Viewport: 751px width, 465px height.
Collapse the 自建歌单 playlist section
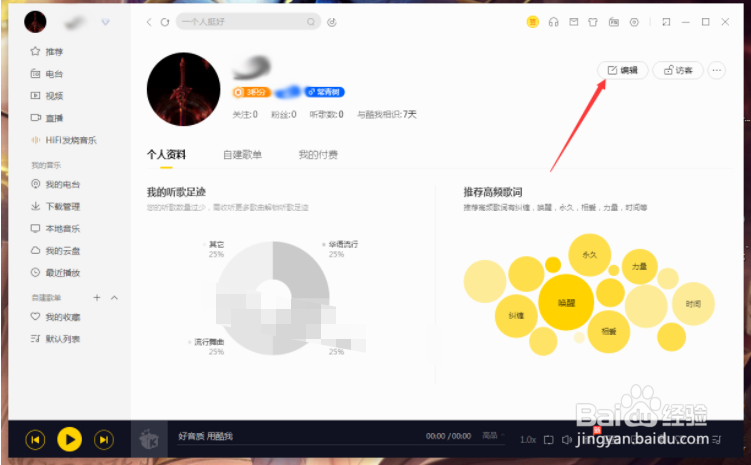tap(114, 297)
